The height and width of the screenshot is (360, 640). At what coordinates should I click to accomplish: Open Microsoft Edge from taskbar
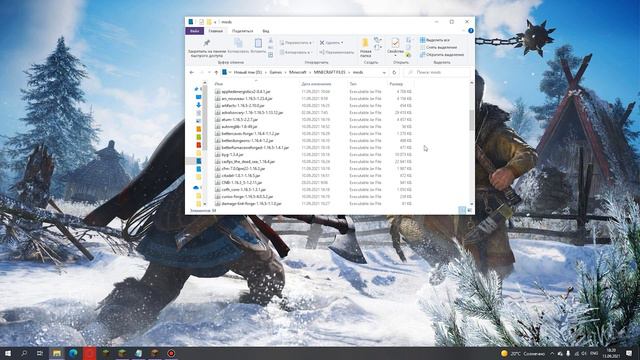coord(73,353)
